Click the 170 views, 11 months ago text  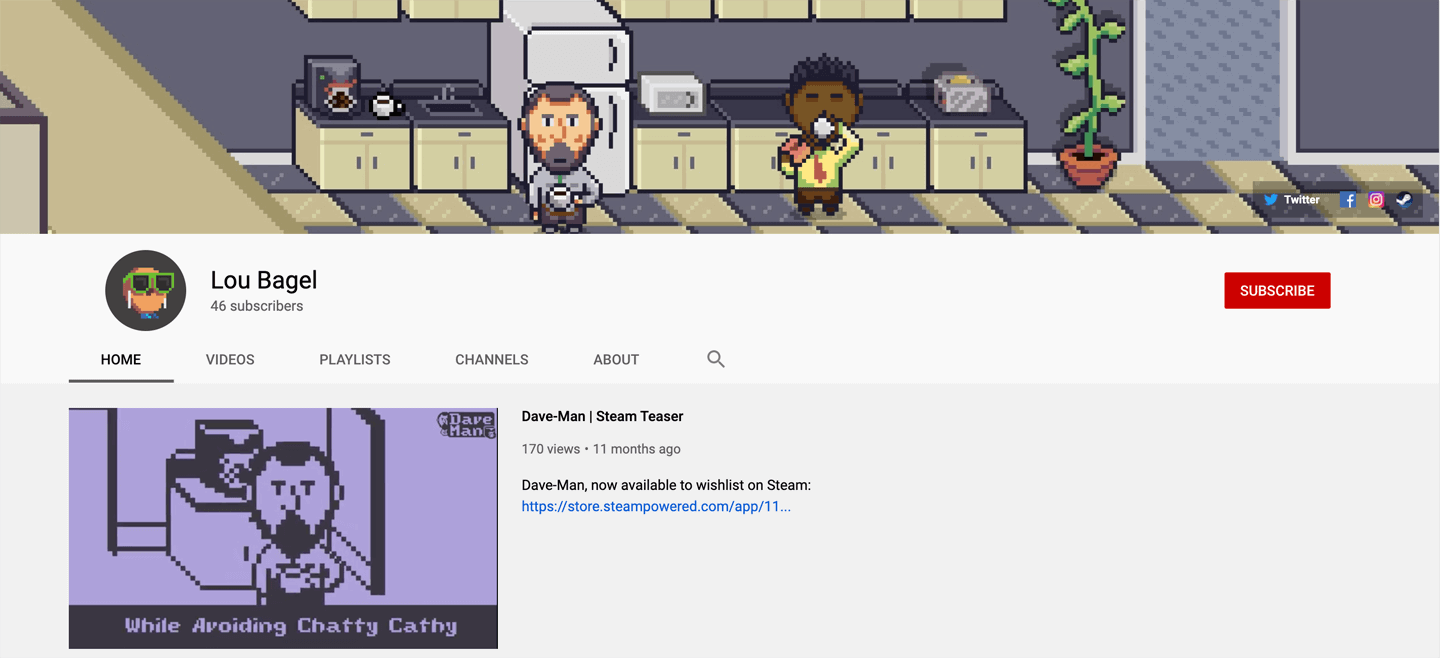point(601,449)
